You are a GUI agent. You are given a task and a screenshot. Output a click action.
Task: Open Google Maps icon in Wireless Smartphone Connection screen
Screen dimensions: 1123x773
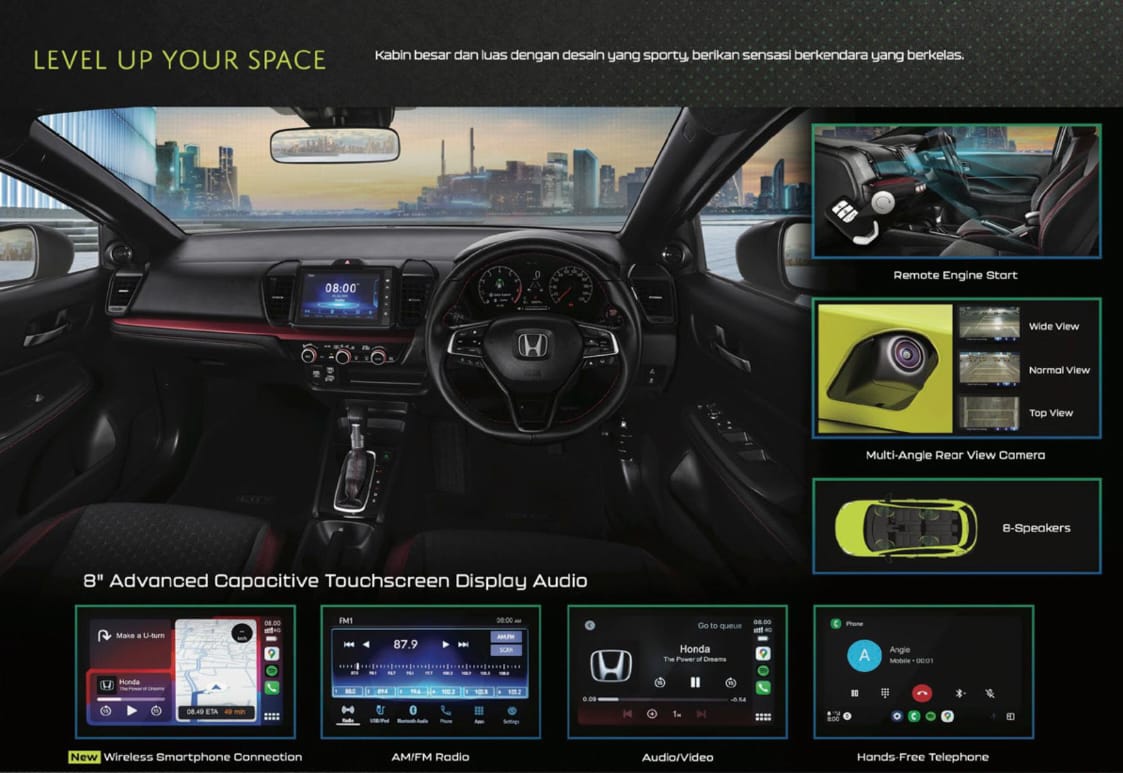[271, 653]
